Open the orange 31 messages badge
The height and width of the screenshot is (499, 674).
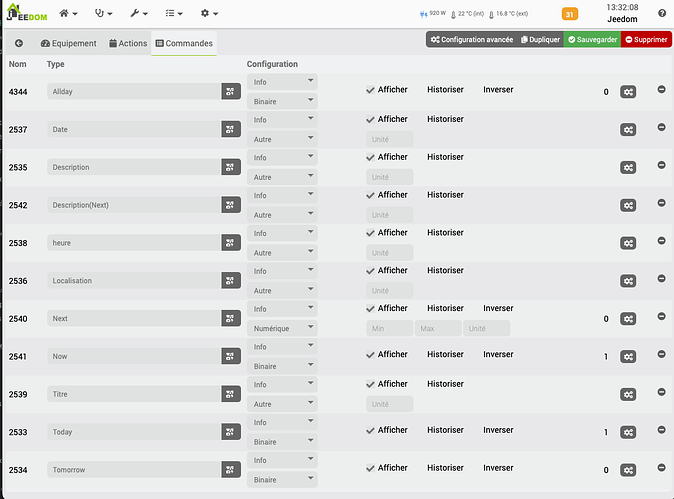pos(570,14)
